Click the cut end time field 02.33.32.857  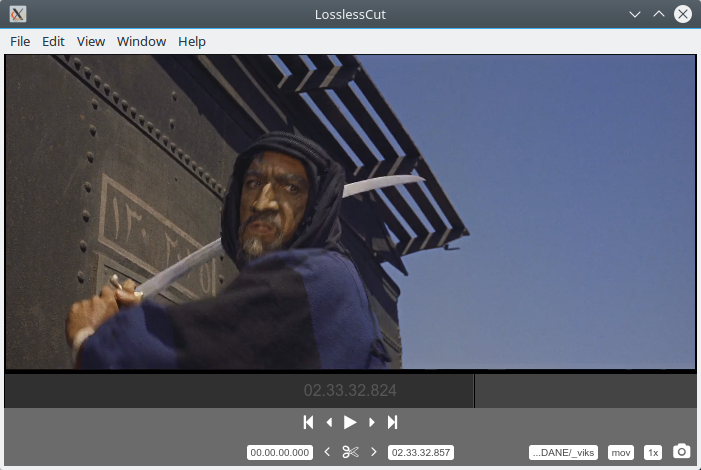tap(421, 453)
